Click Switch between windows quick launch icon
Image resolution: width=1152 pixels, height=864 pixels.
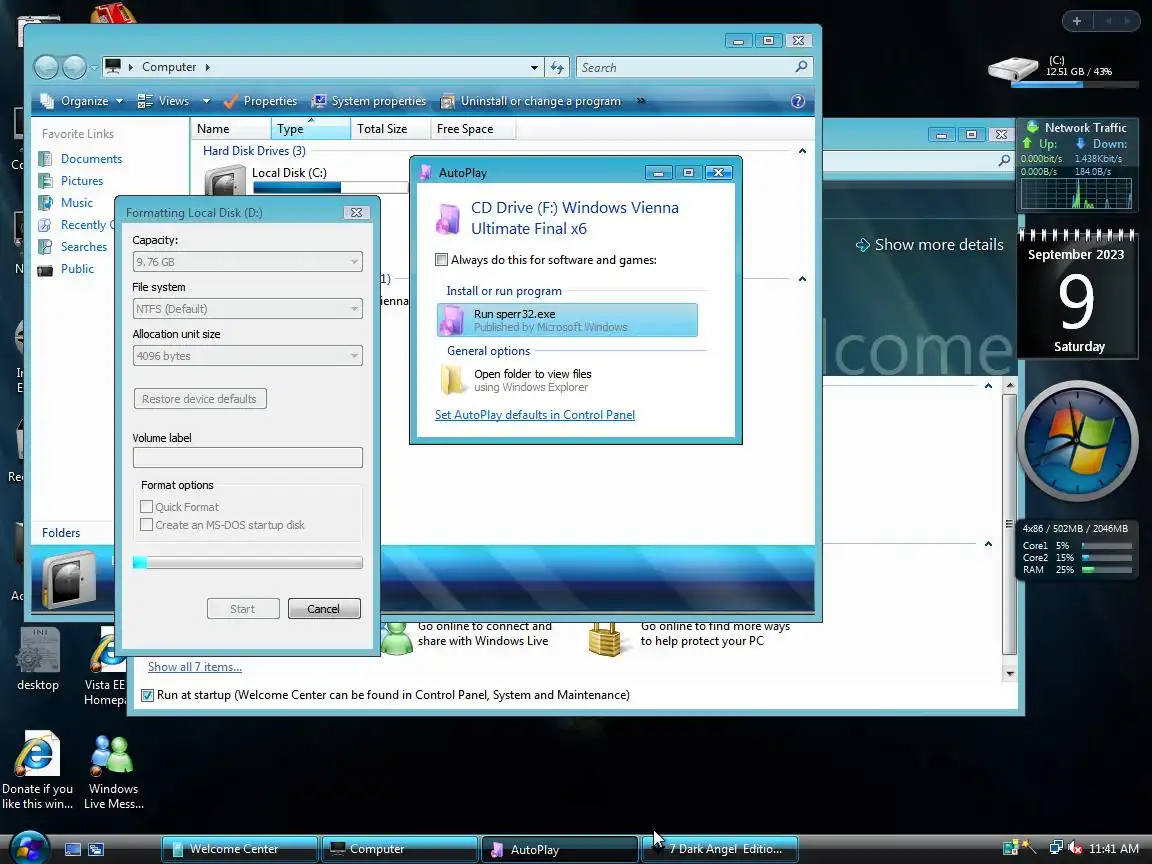(x=96, y=849)
